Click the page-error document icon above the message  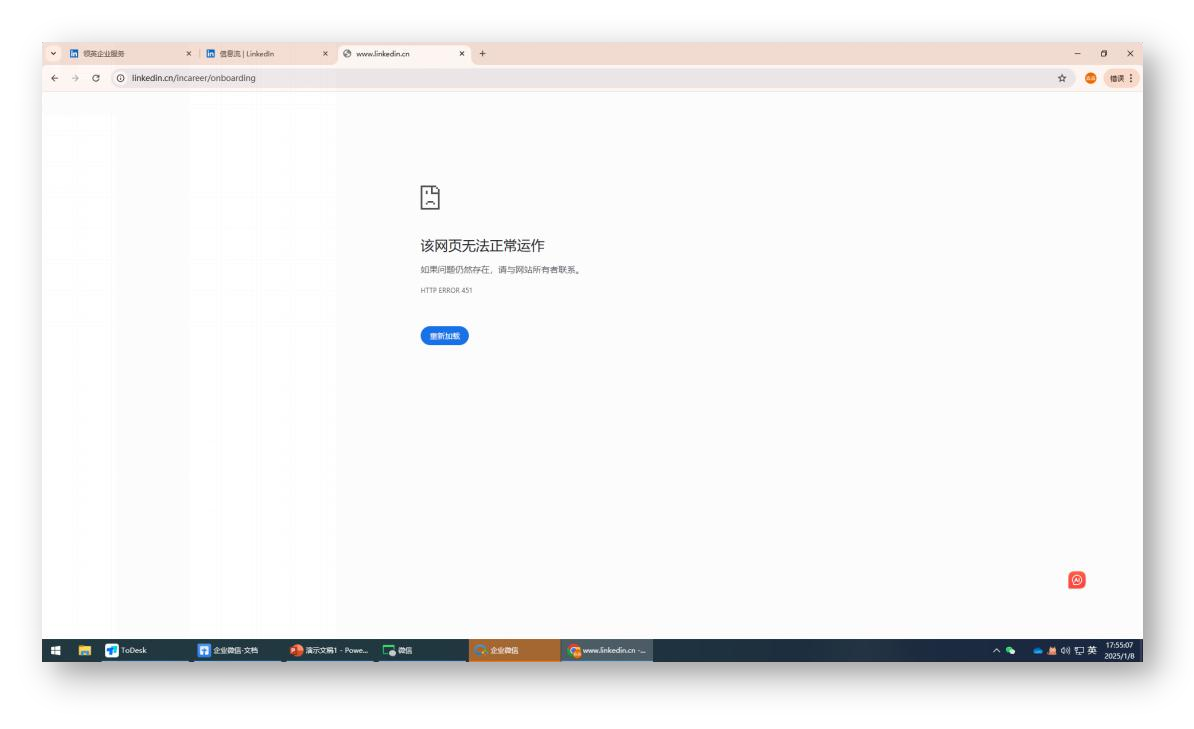click(x=429, y=198)
